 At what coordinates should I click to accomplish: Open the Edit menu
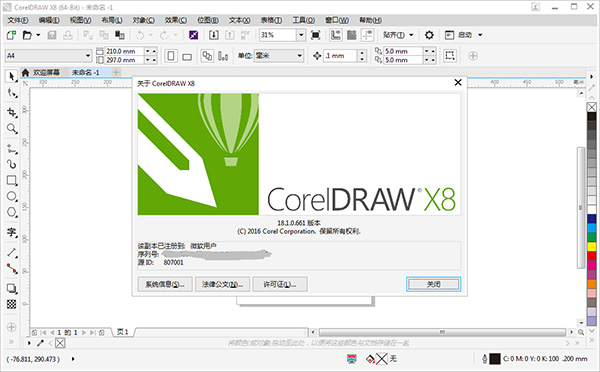(x=49, y=20)
